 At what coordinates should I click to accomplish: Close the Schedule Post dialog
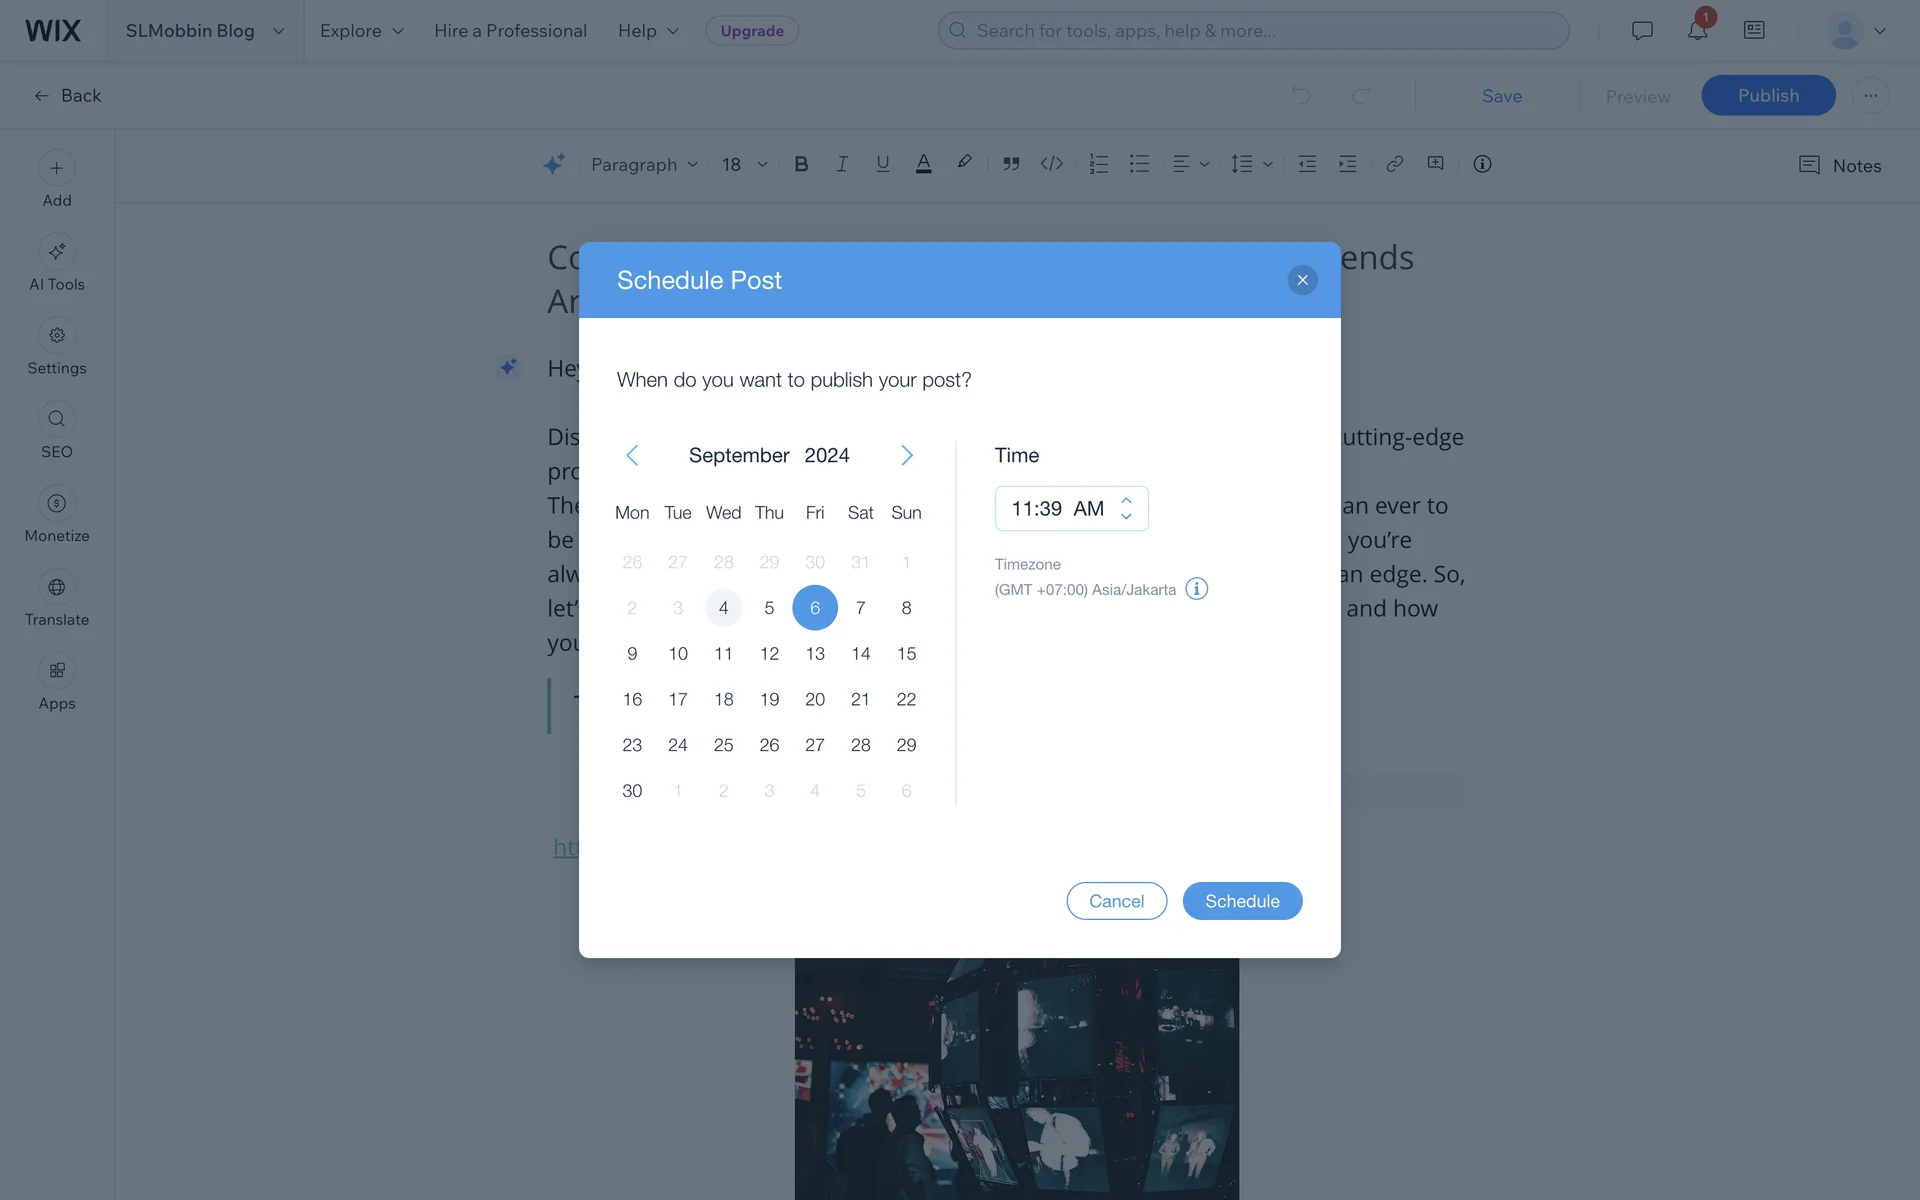[1302, 280]
